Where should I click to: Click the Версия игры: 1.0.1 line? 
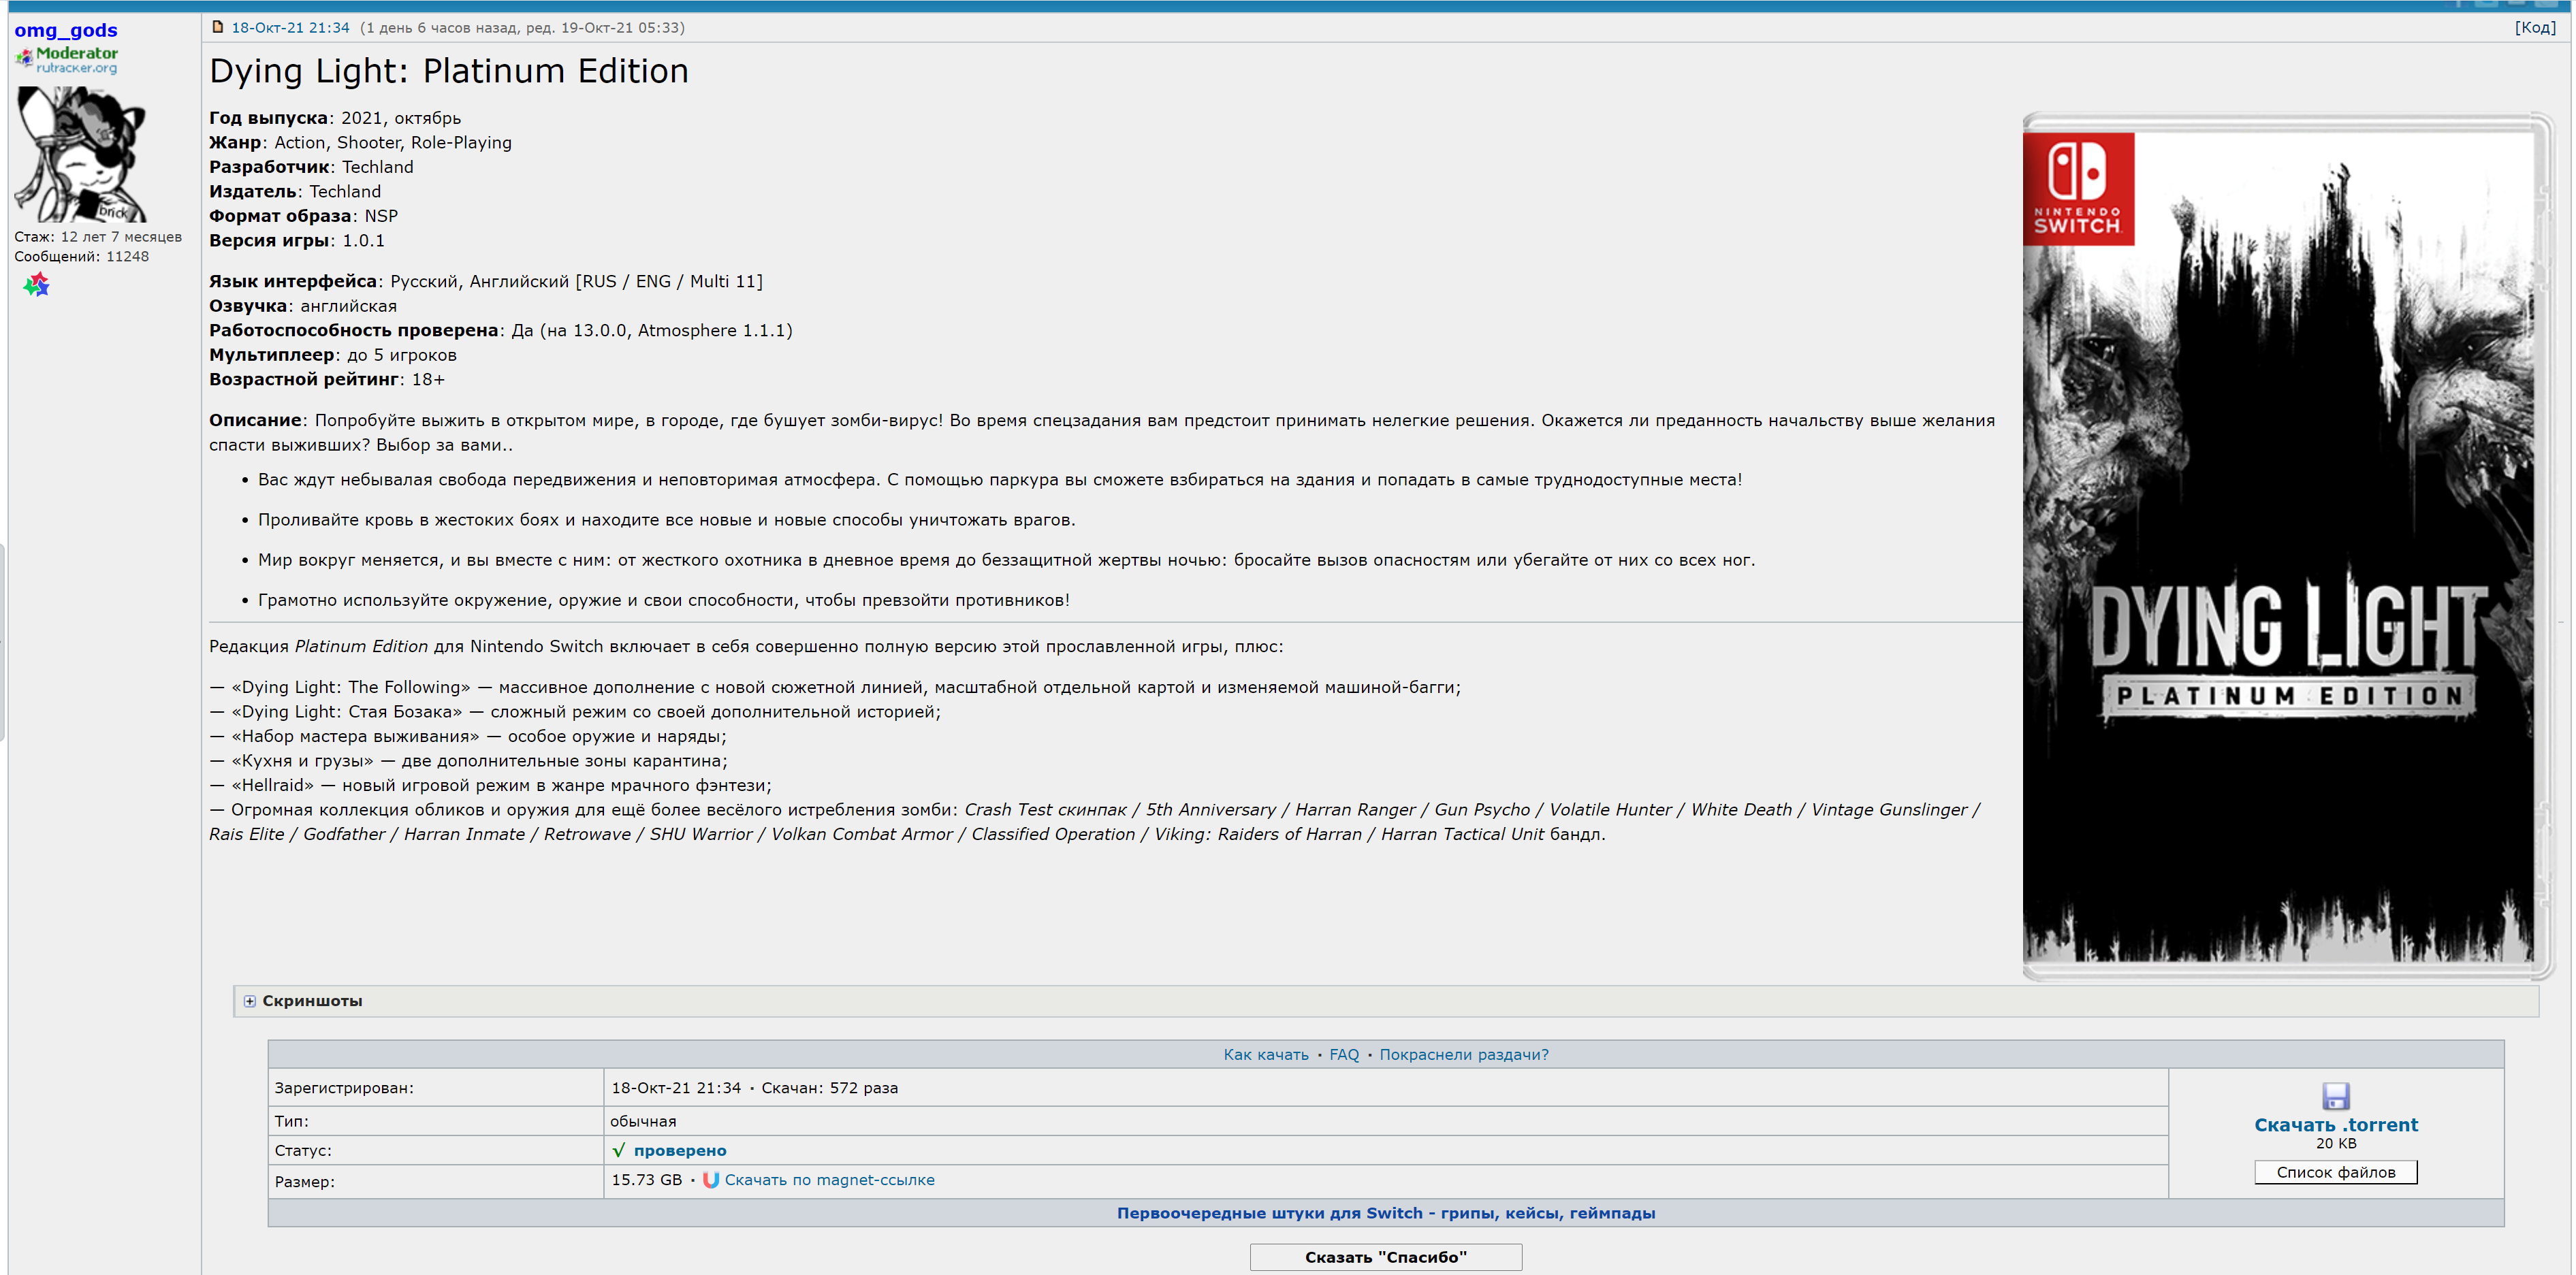pyautogui.click(x=297, y=241)
